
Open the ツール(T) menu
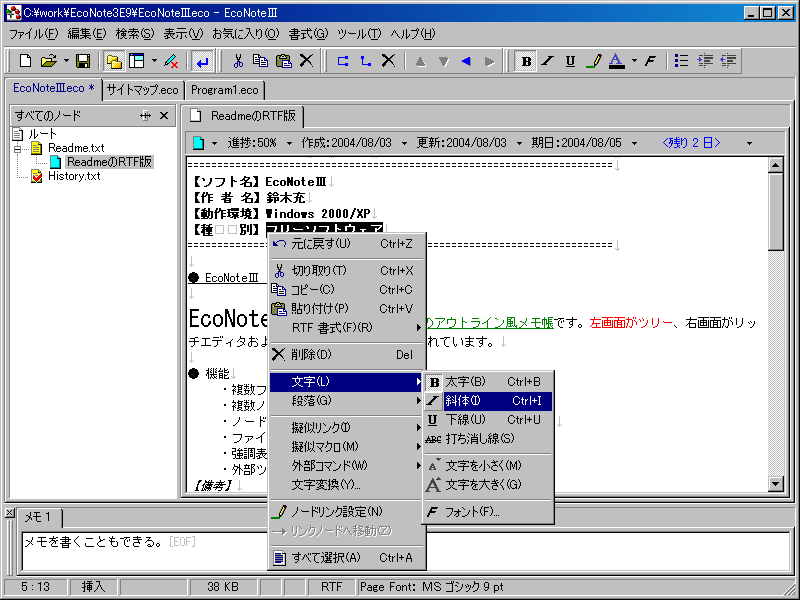pyautogui.click(x=359, y=34)
